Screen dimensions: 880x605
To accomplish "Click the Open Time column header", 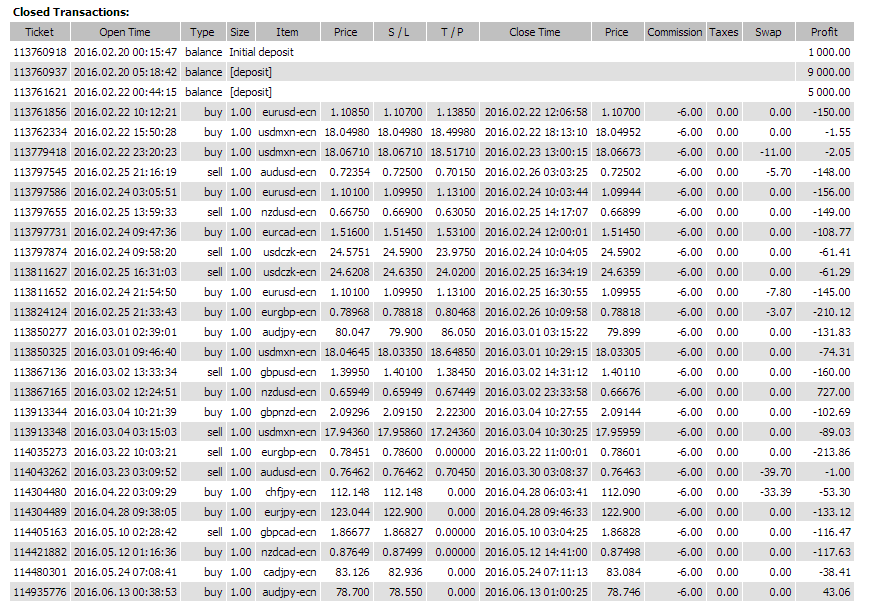I will point(125,32).
